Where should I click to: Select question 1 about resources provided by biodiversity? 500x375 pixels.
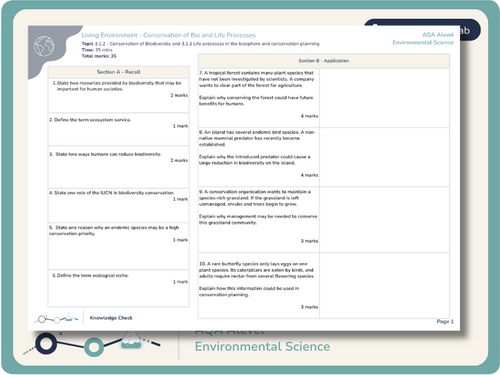117,86
